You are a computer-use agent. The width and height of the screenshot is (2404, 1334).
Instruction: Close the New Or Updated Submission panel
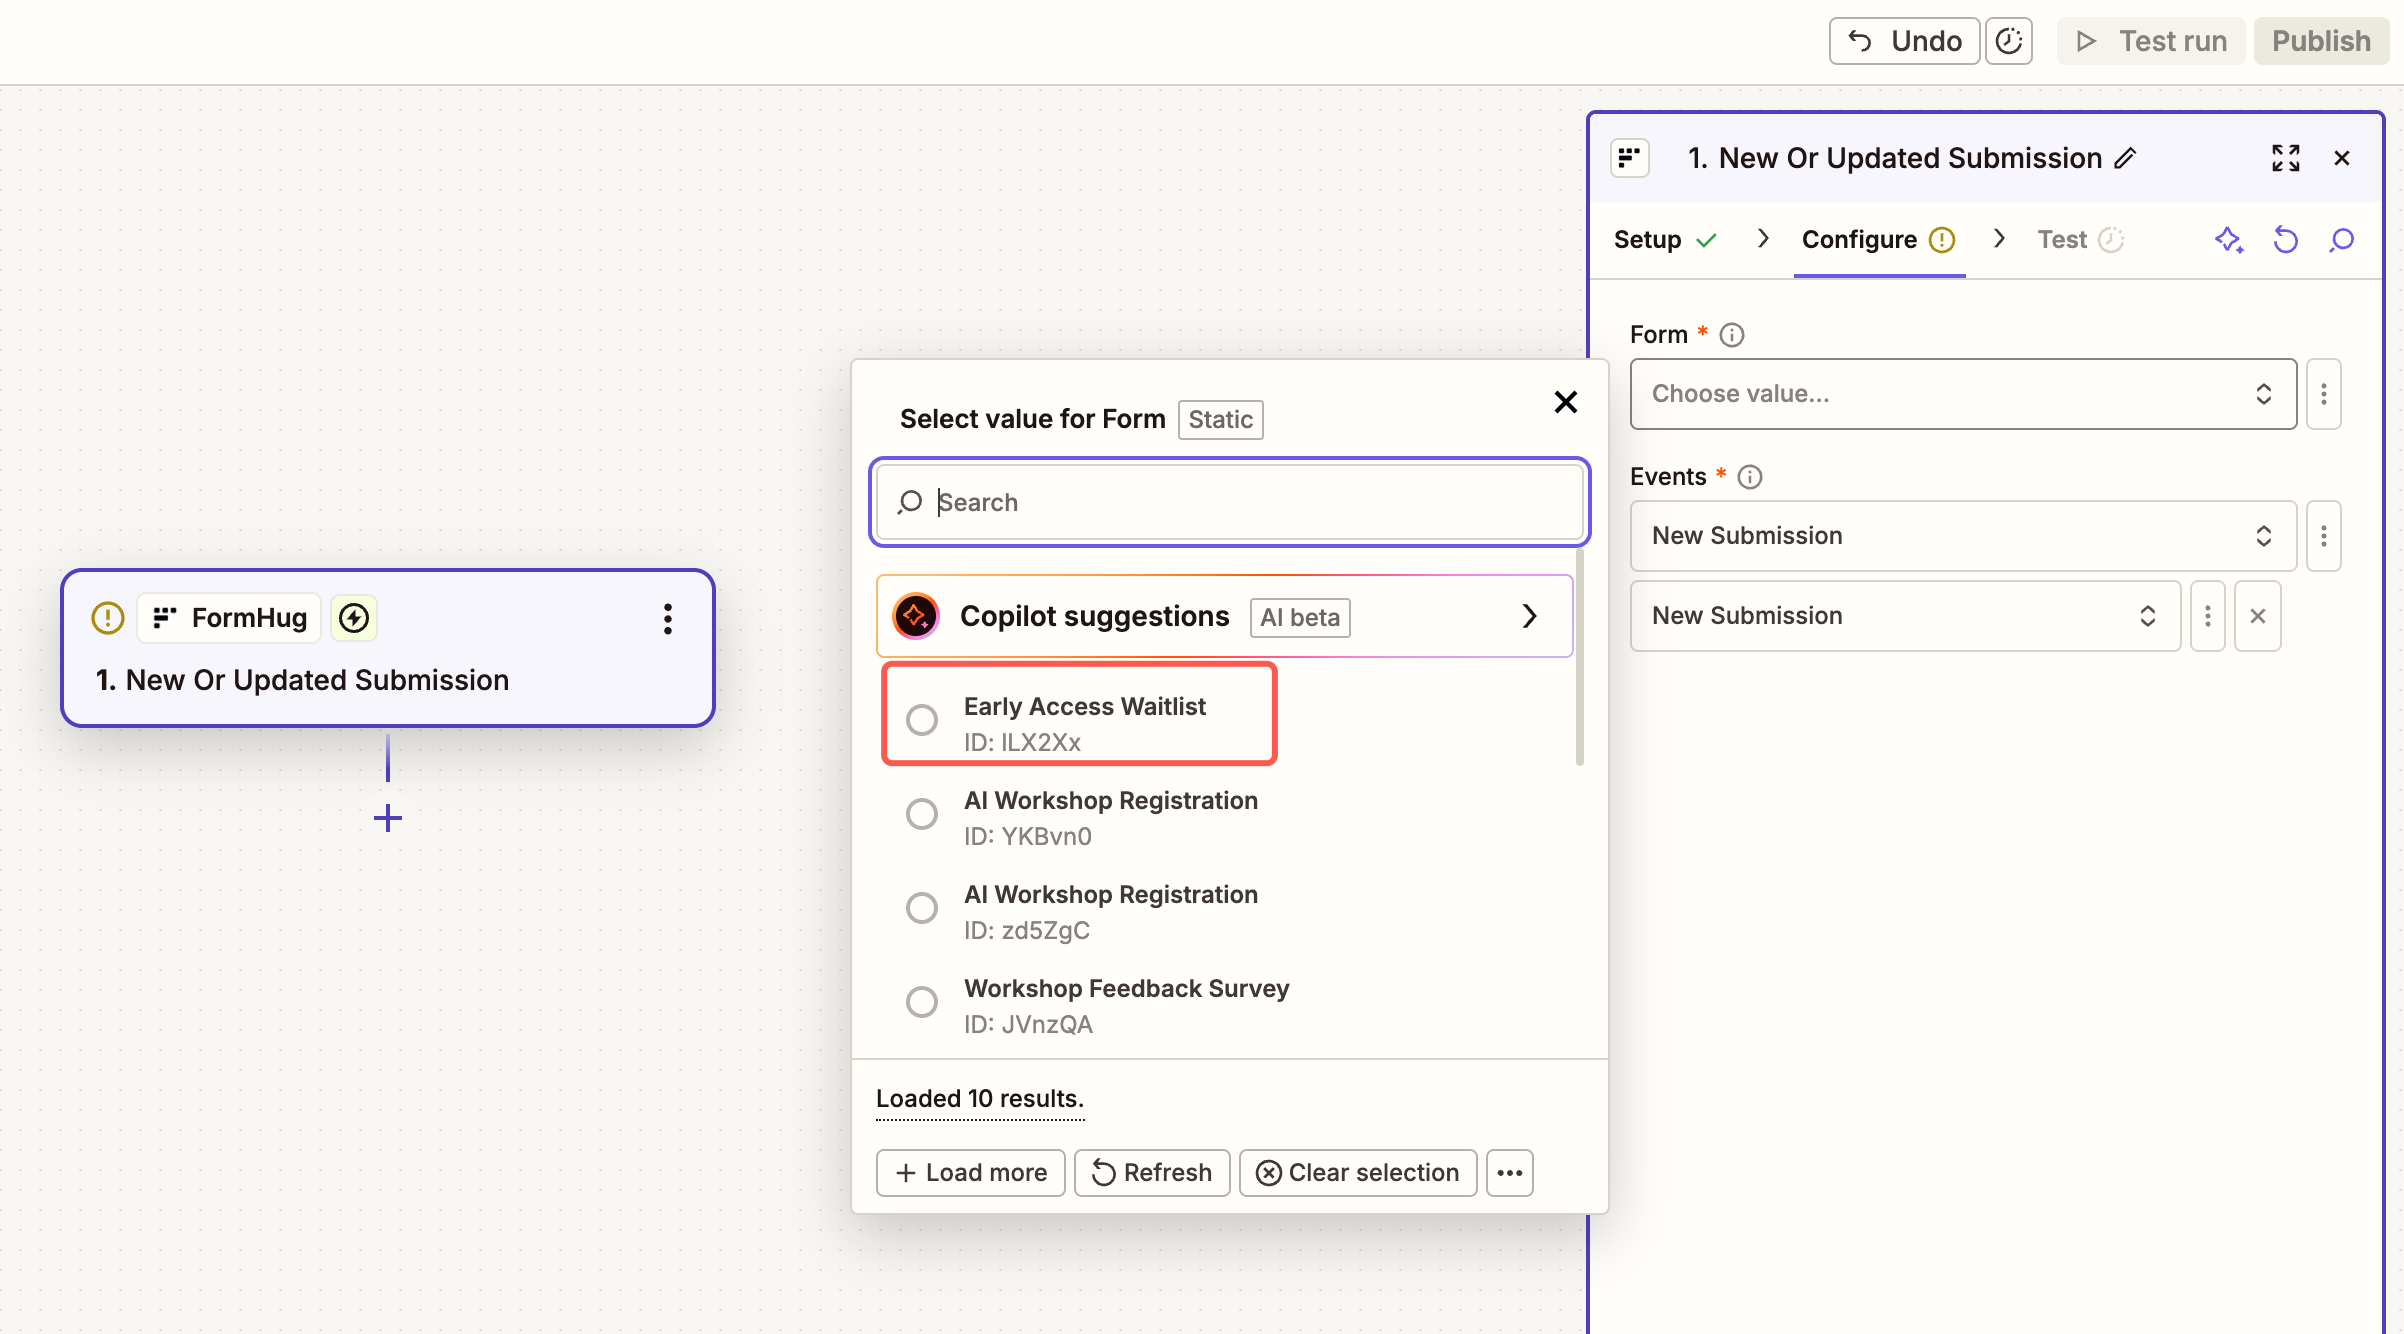tap(2342, 158)
